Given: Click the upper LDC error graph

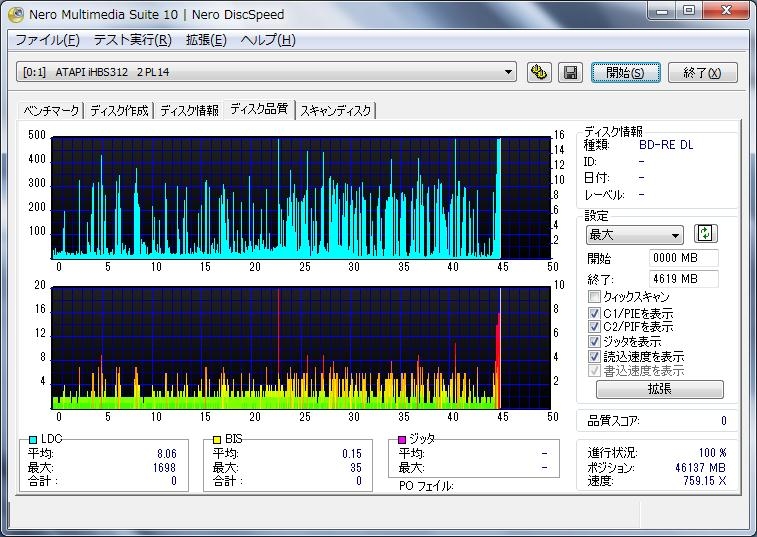Looking at the screenshot, I should point(301,198).
